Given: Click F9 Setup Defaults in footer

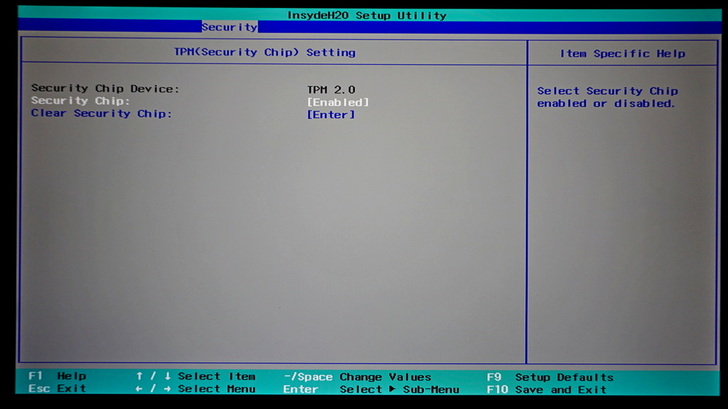Looking at the screenshot, I should [550, 377].
